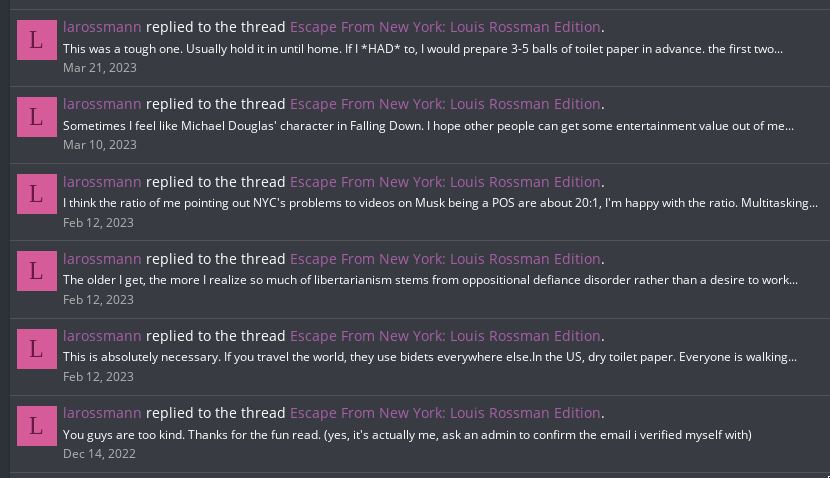Viewport: 830px width, 478px height.
Task: Click the snippet beginning "The older I get"
Action: coord(430,280)
